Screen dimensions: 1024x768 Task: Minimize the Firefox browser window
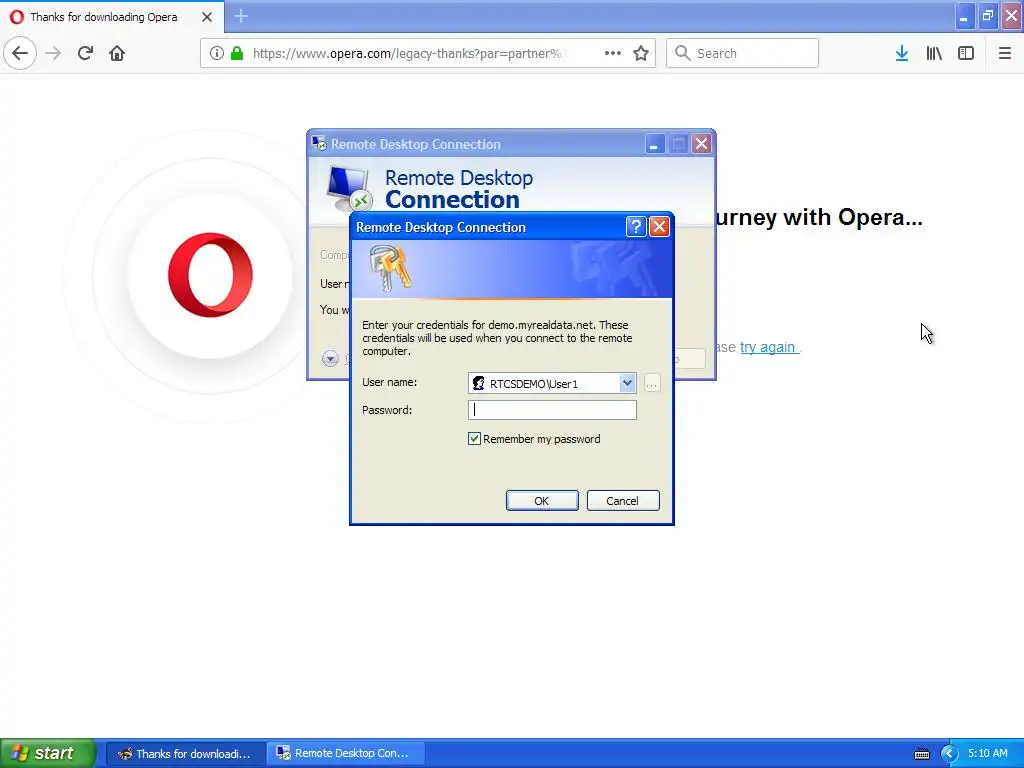click(964, 16)
